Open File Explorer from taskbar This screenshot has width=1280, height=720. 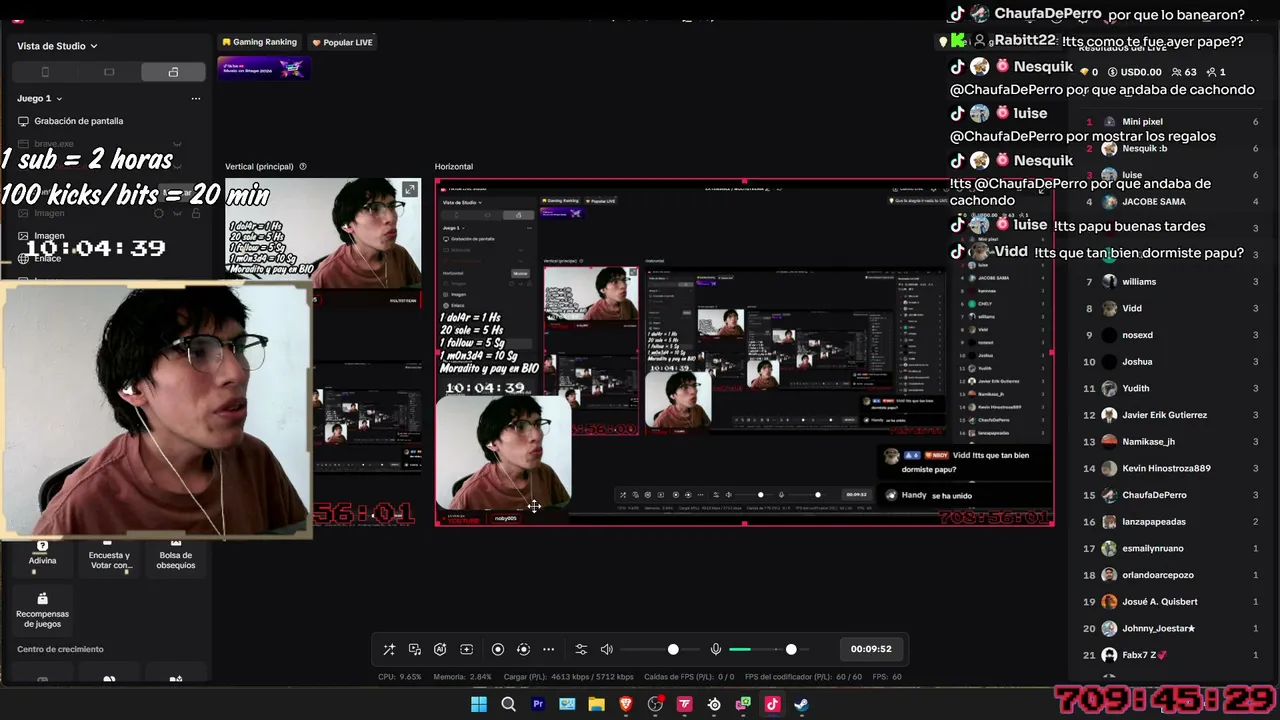[597, 704]
